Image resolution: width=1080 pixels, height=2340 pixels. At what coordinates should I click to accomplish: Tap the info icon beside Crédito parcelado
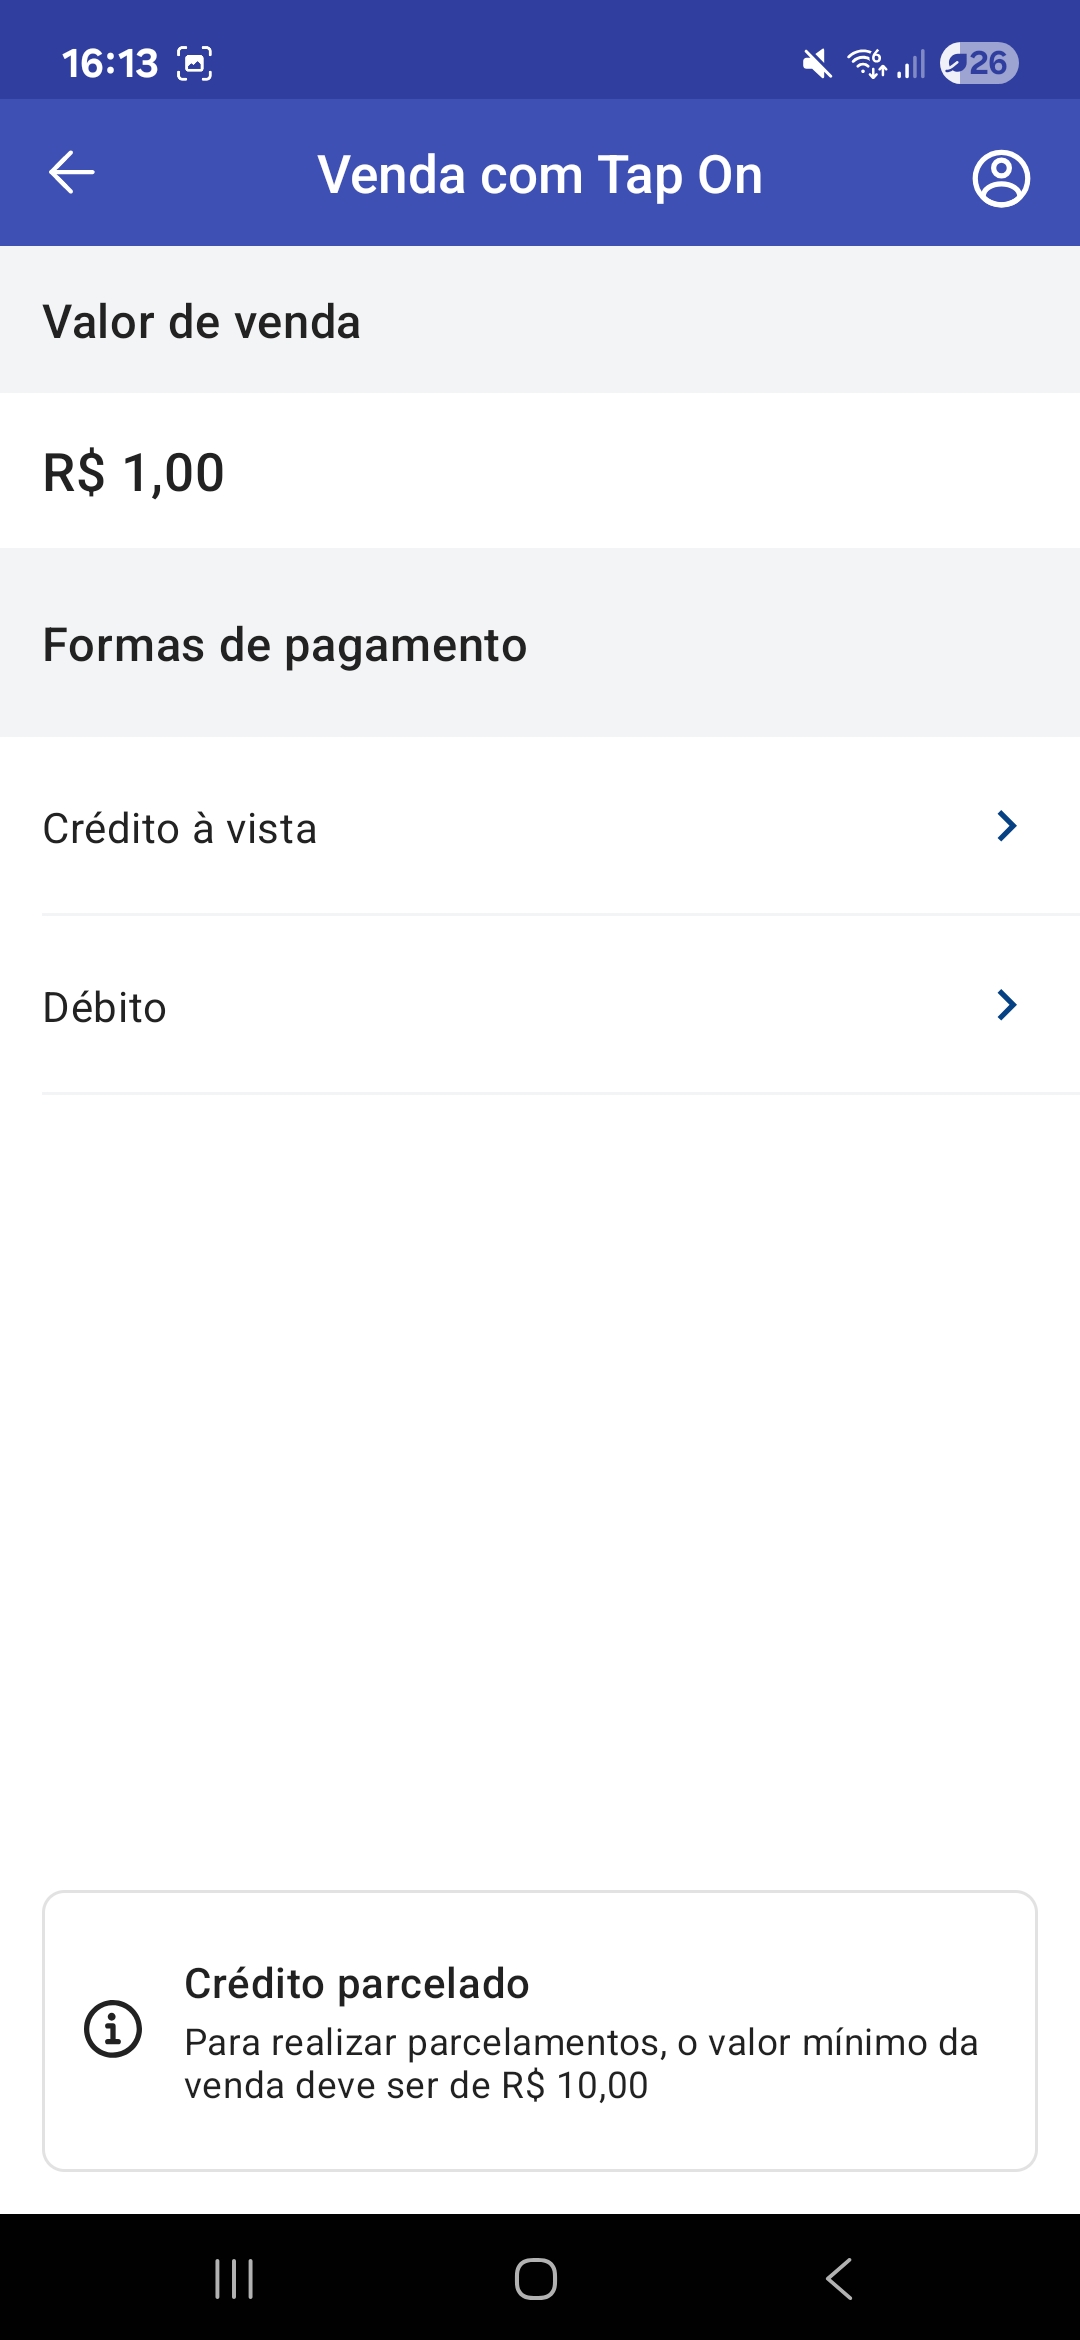(x=113, y=2029)
